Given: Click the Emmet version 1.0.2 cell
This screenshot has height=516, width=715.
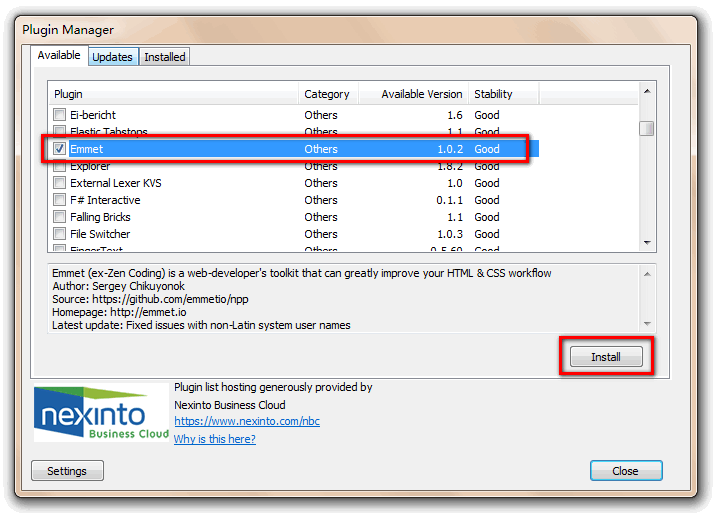Looking at the screenshot, I should [x=450, y=149].
